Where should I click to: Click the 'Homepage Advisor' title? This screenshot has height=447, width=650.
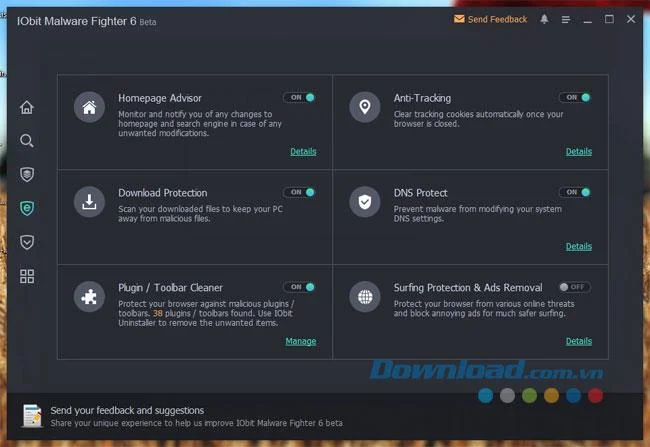[x=160, y=98]
